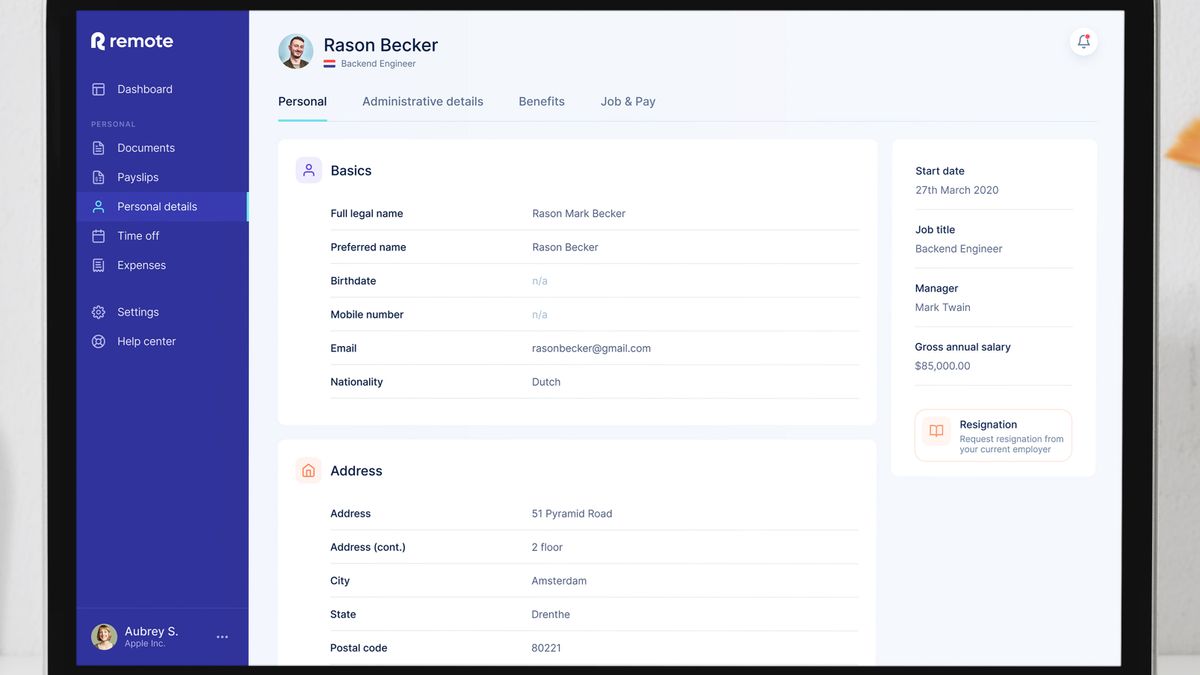The height and width of the screenshot is (675, 1200).
Task: Open Payslips via its sidebar icon
Action: tap(98, 176)
